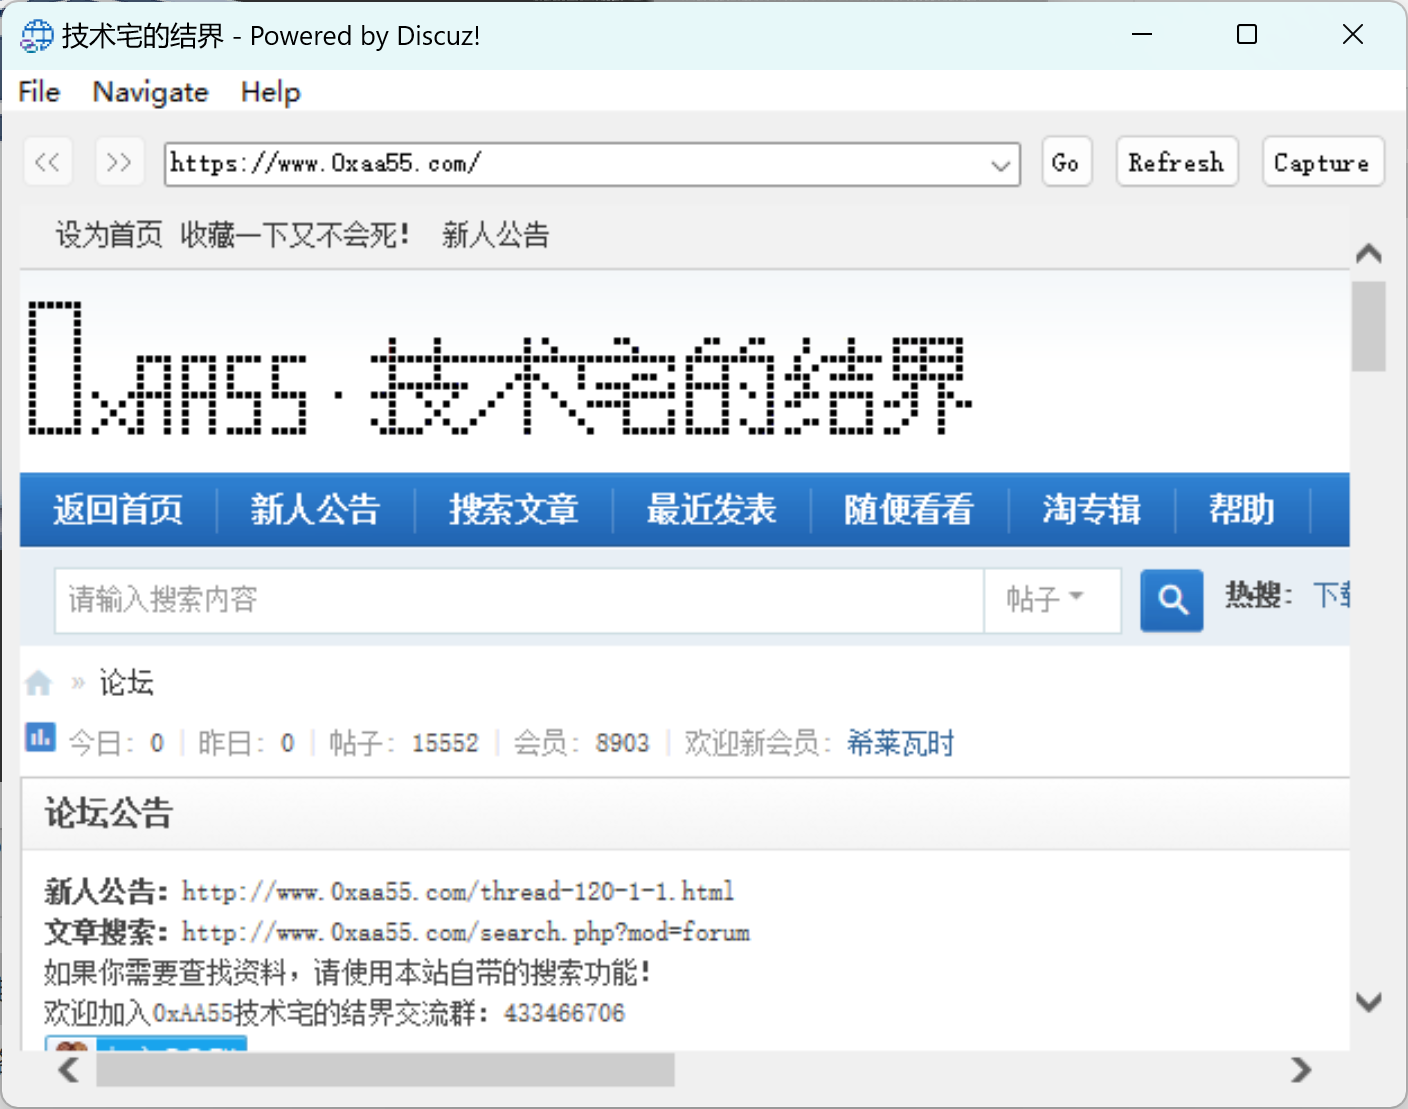Click the 帖子: 15552 statistic
This screenshot has height=1109, width=1408.
click(404, 743)
